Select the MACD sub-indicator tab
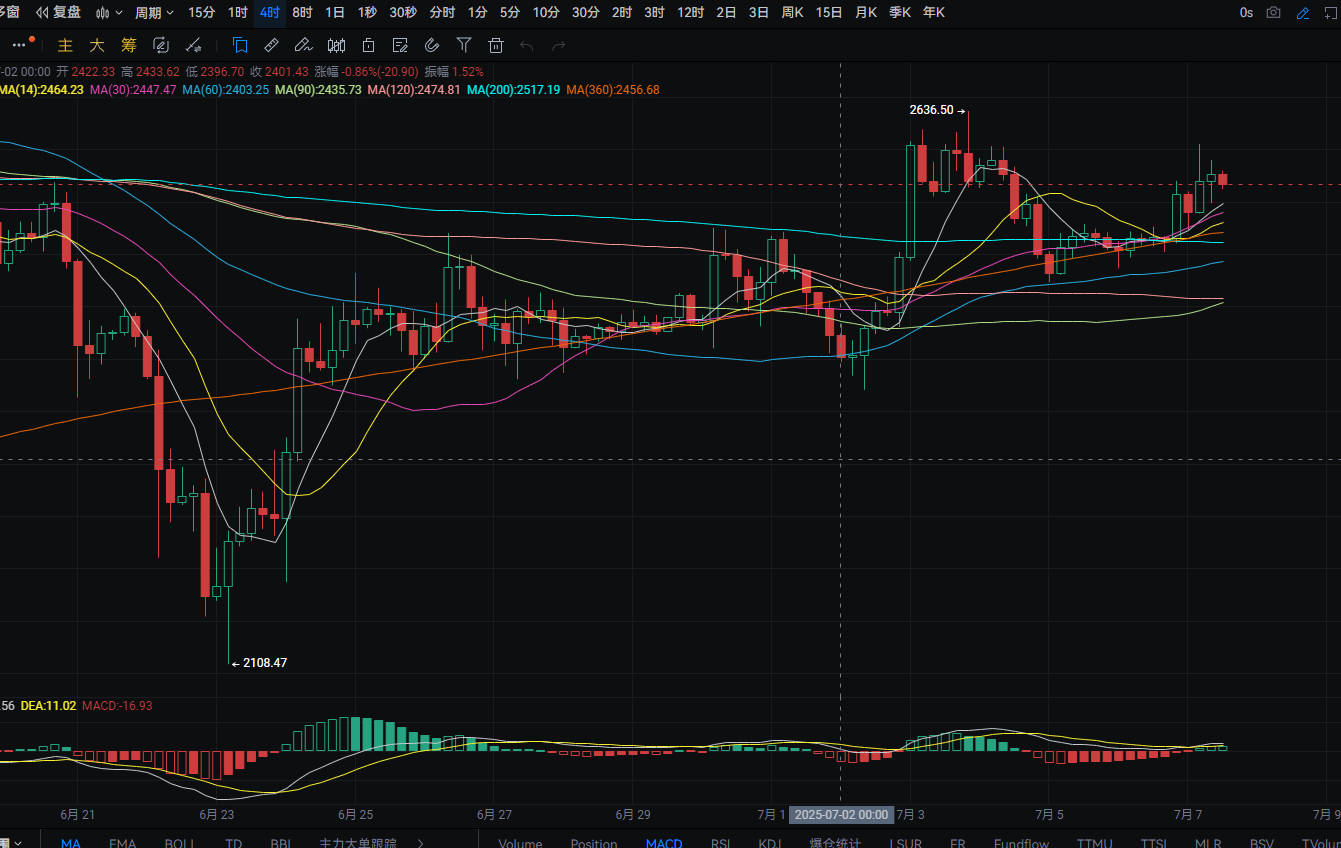1341x848 pixels. (x=664, y=843)
